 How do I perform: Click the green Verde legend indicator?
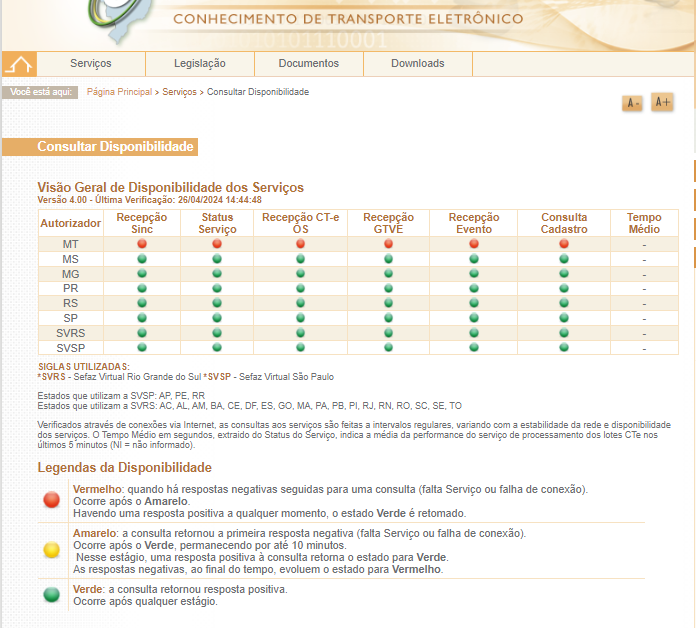click(x=51, y=595)
